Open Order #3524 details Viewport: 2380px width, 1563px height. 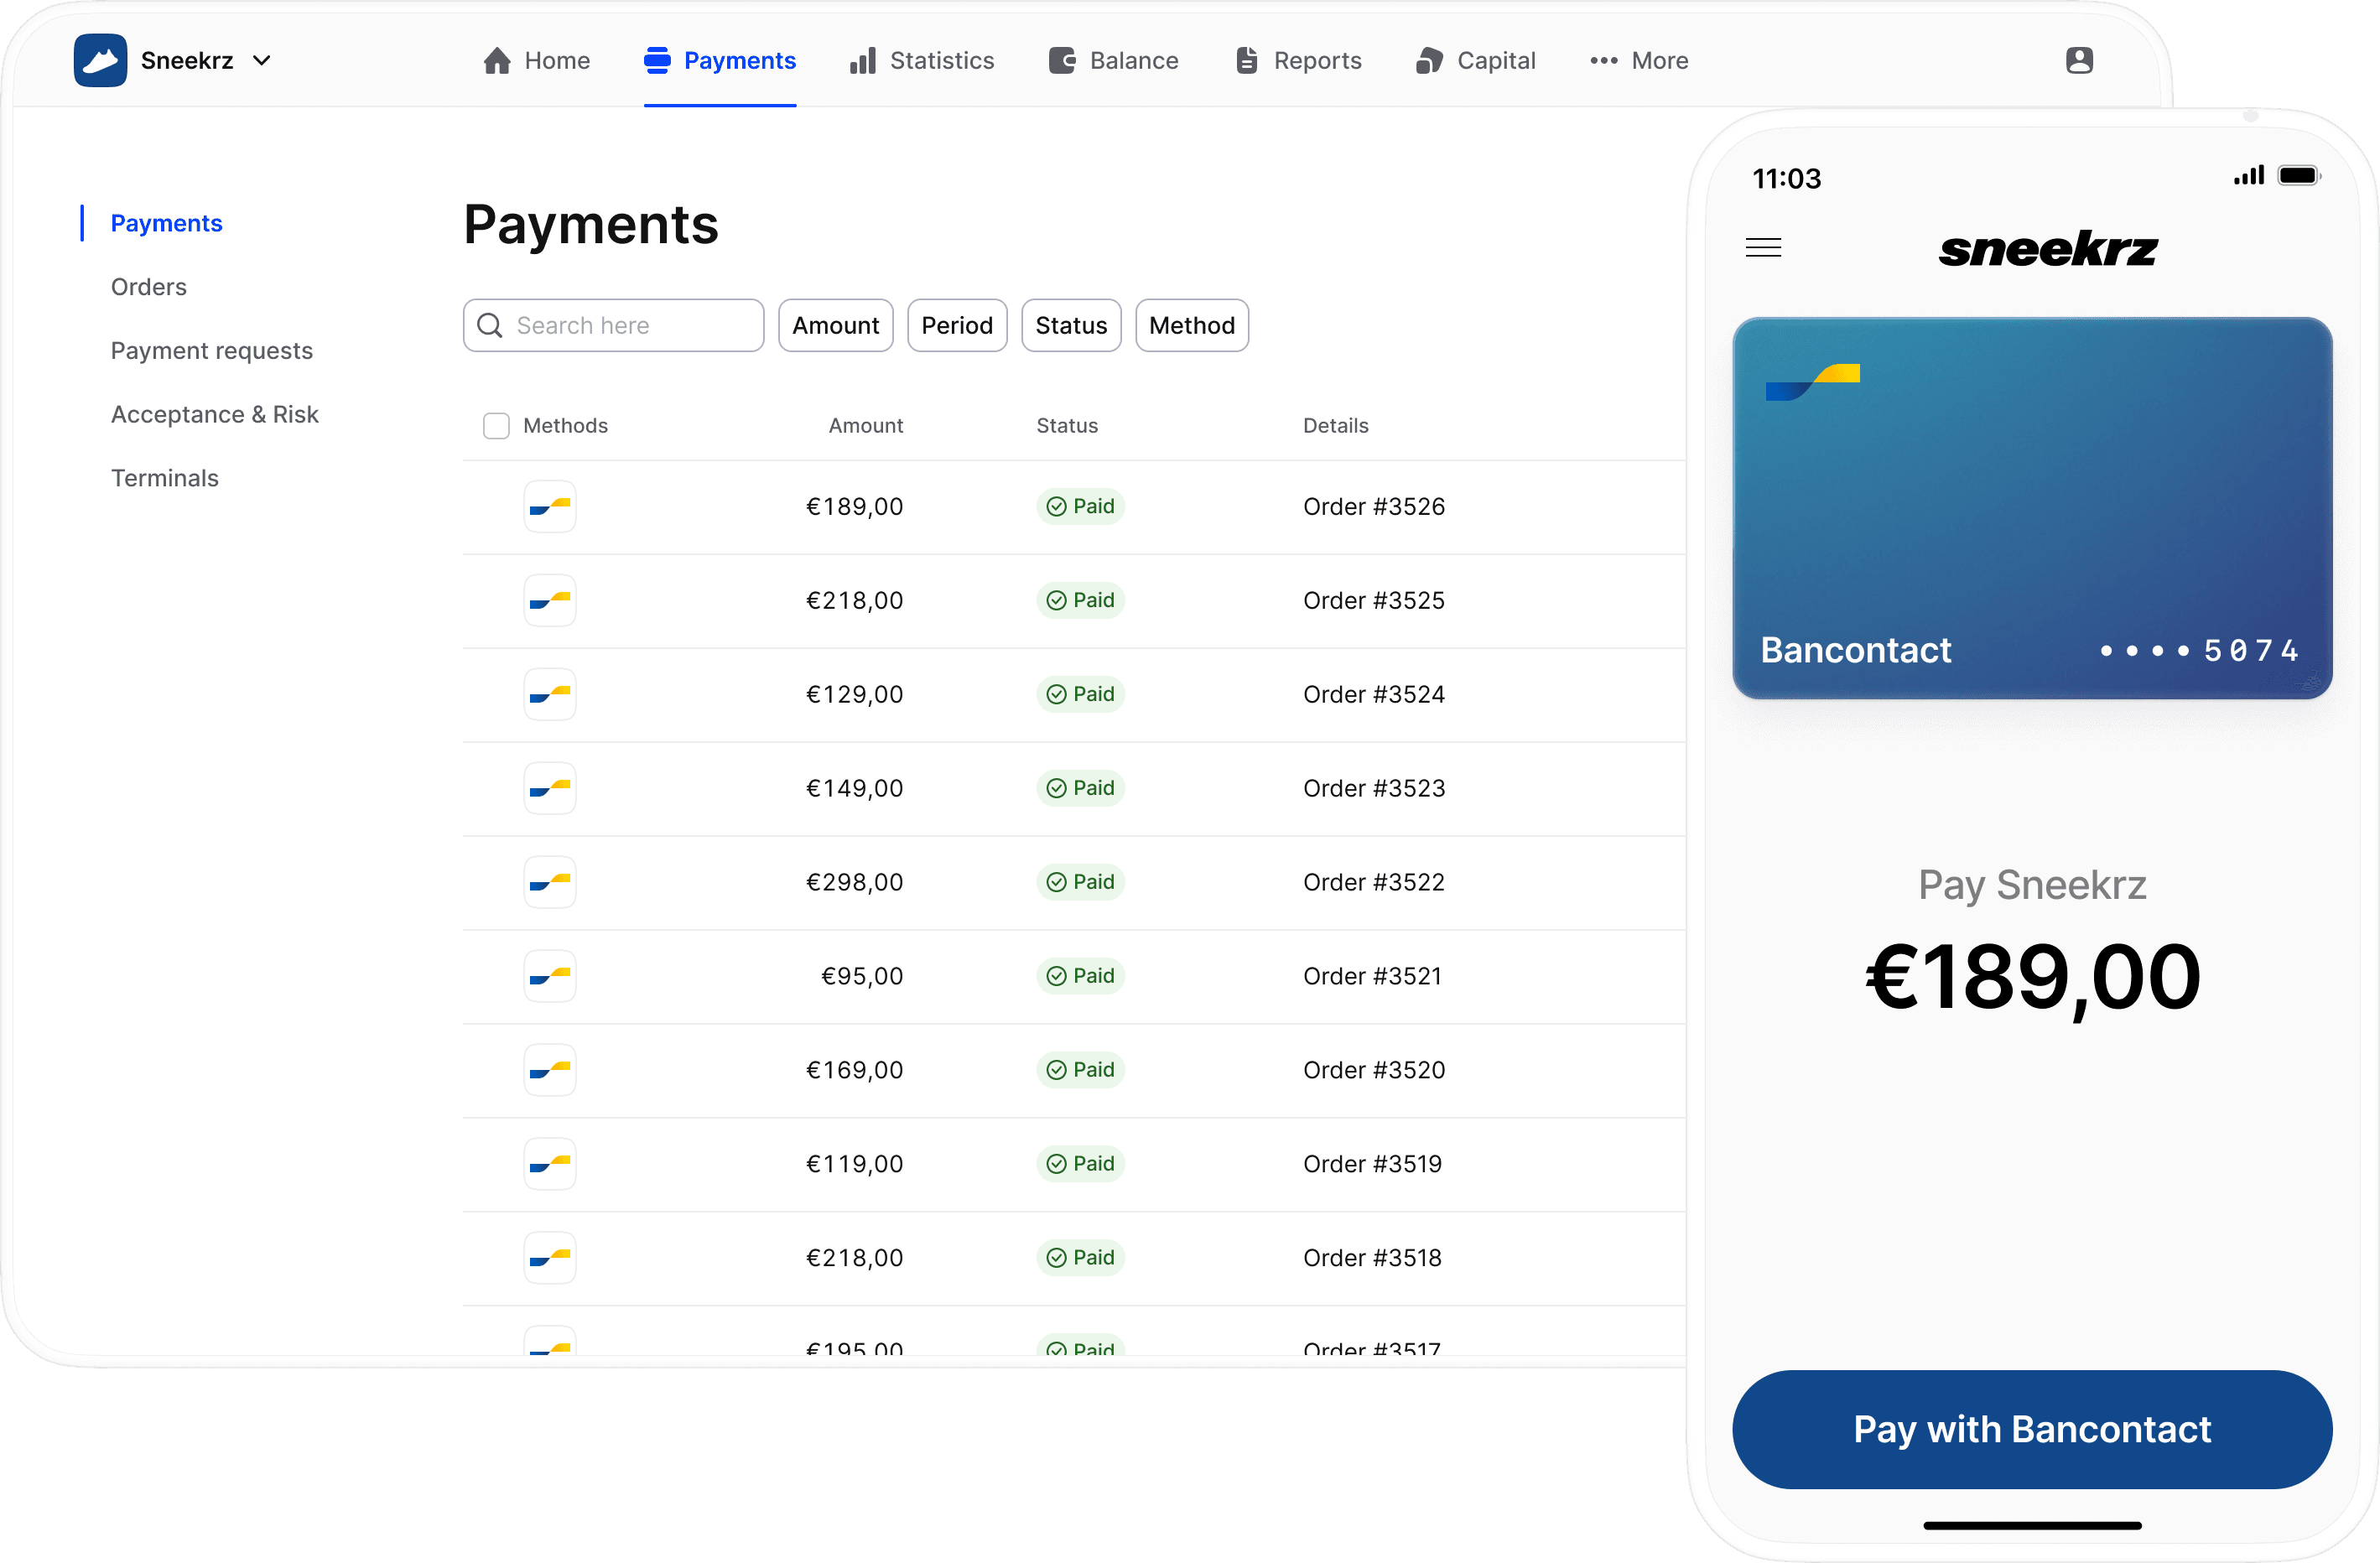click(x=1374, y=695)
